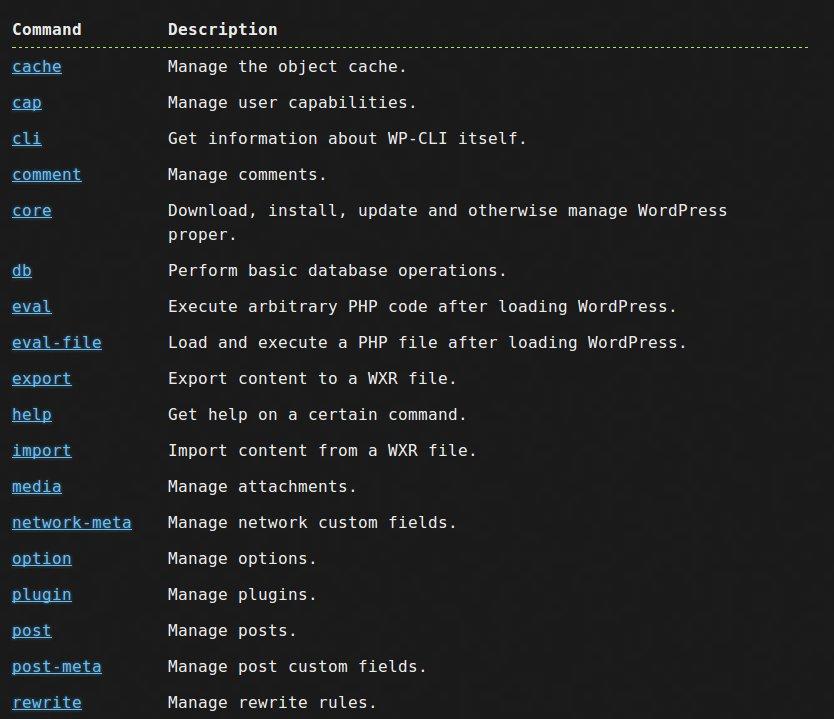The height and width of the screenshot is (719, 834).
Task: Open the import command link
Action: coord(41,450)
